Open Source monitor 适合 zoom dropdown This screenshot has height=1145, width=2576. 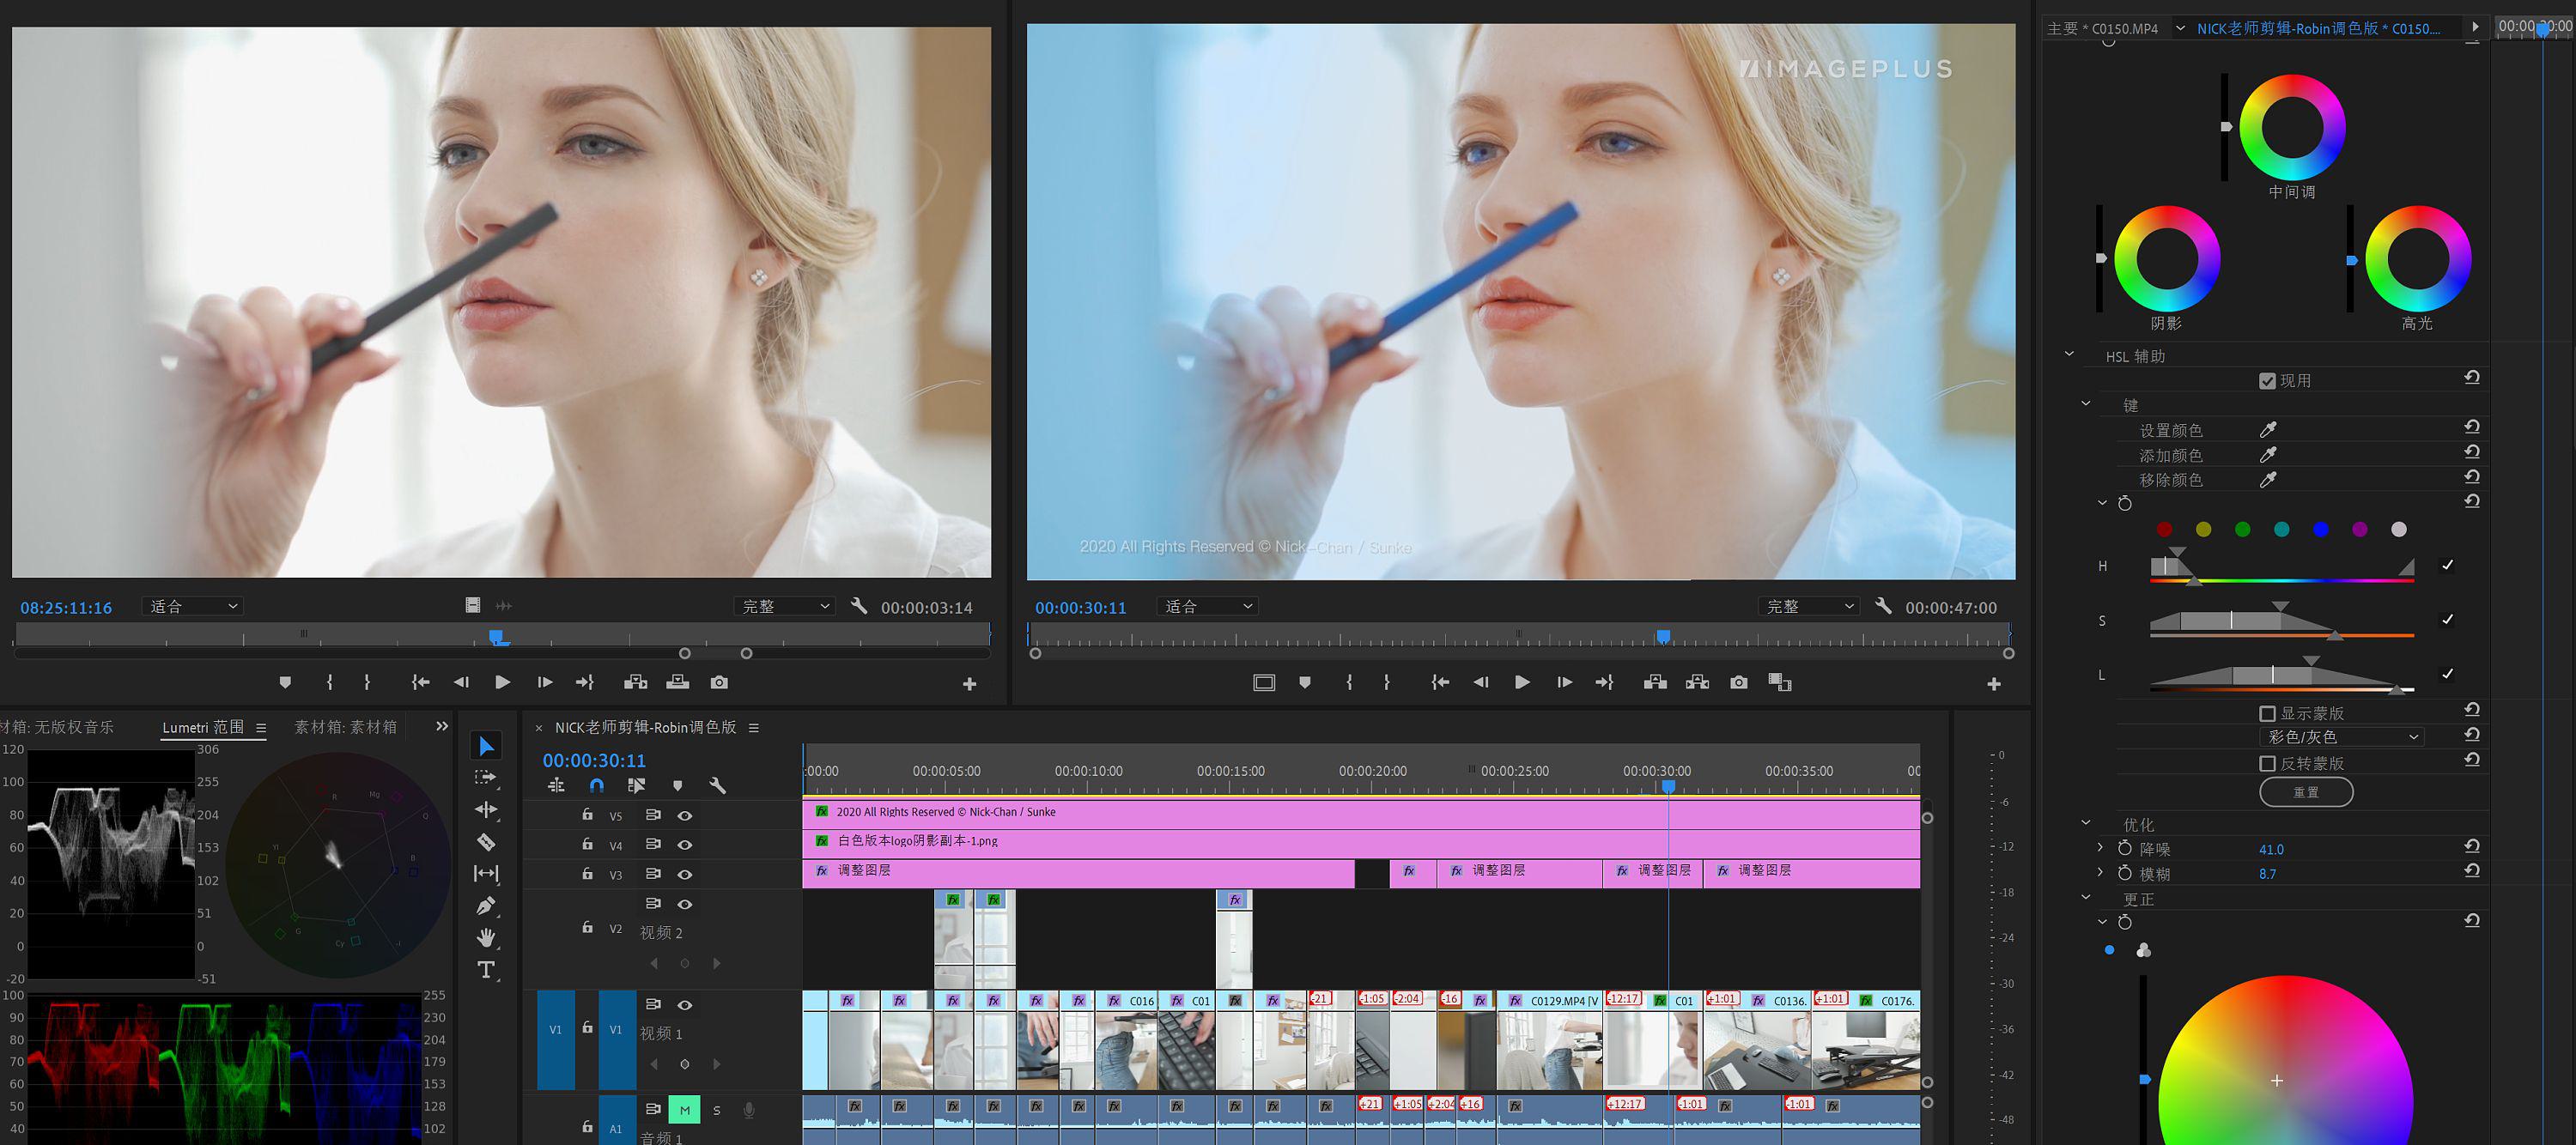click(193, 606)
